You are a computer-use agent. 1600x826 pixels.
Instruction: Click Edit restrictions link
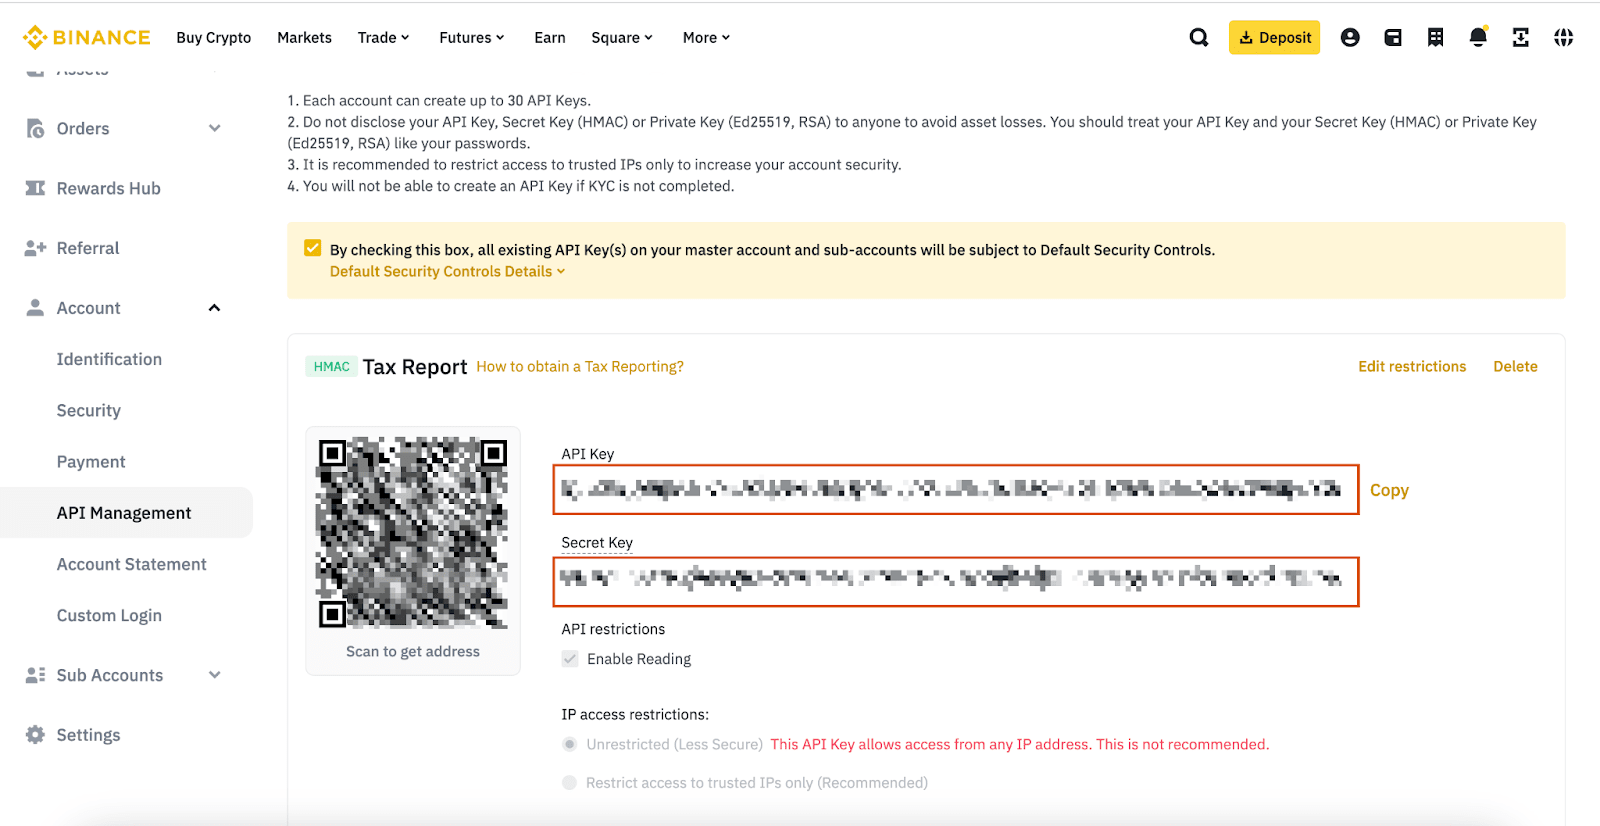pyautogui.click(x=1411, y=367)
